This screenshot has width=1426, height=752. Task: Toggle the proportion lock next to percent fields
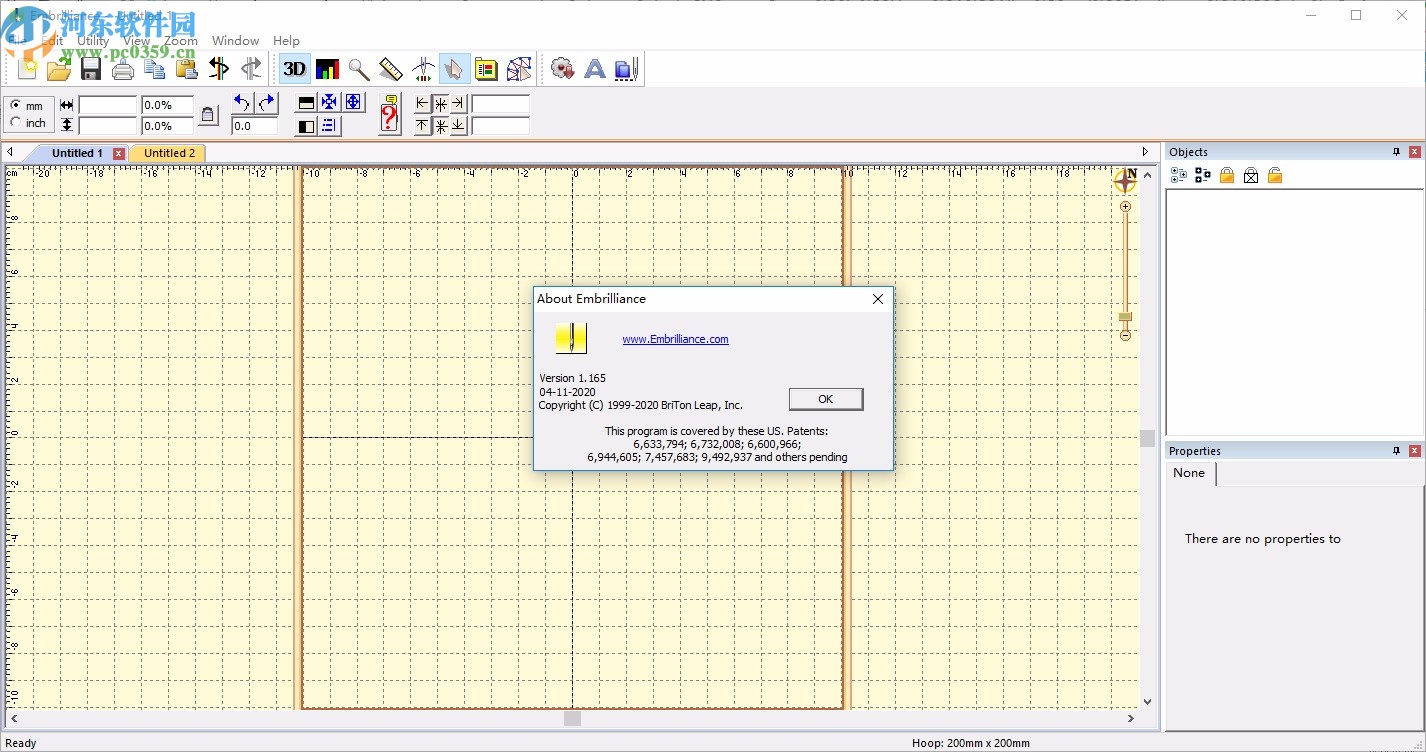point(208,115)
